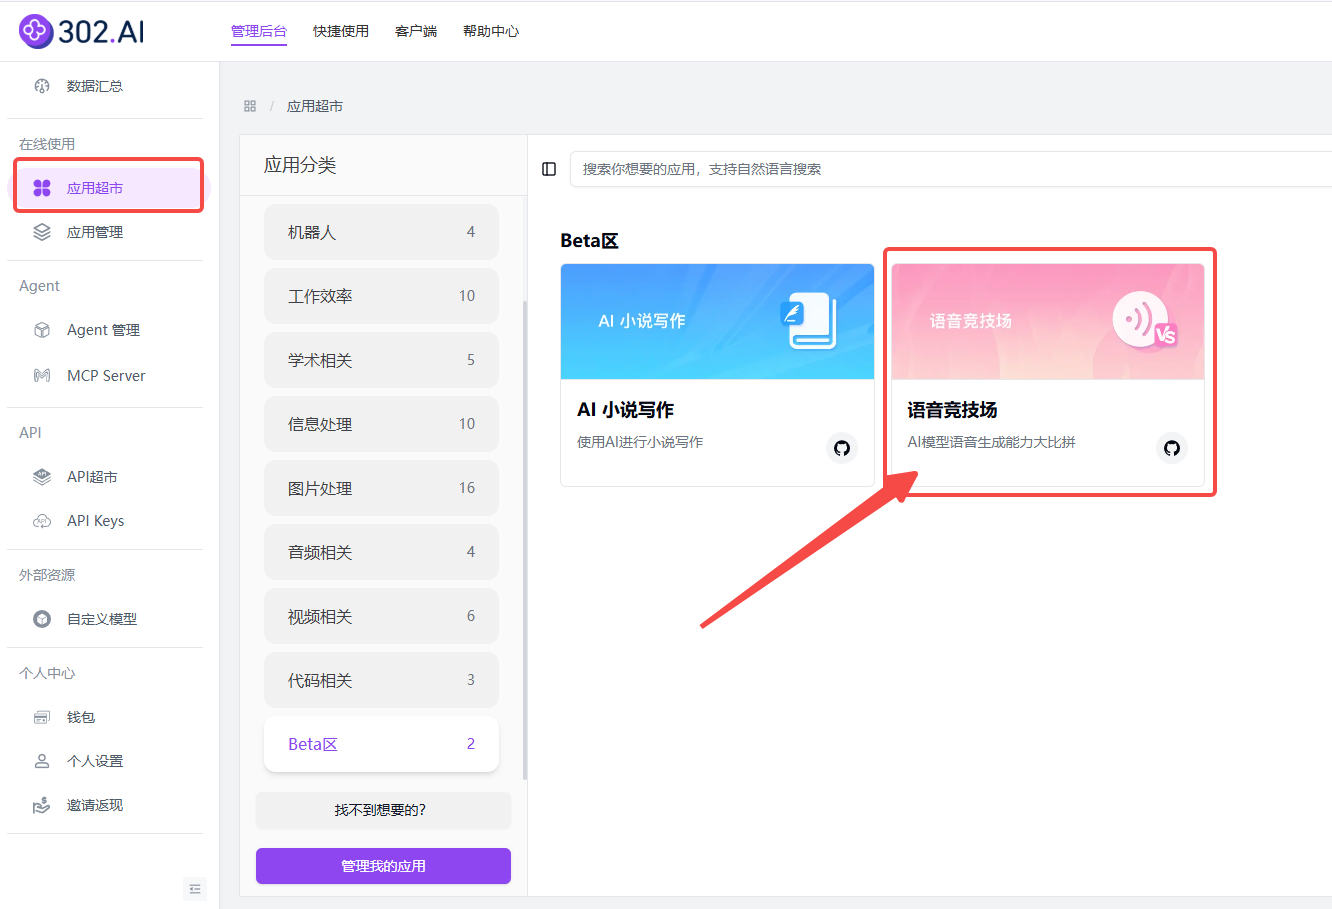Image resolution: width=1332 pixels, height=909 pixels.
Task: Open GitHub link on 语音竞技场 card
Action: click(x=1171, y=448)
